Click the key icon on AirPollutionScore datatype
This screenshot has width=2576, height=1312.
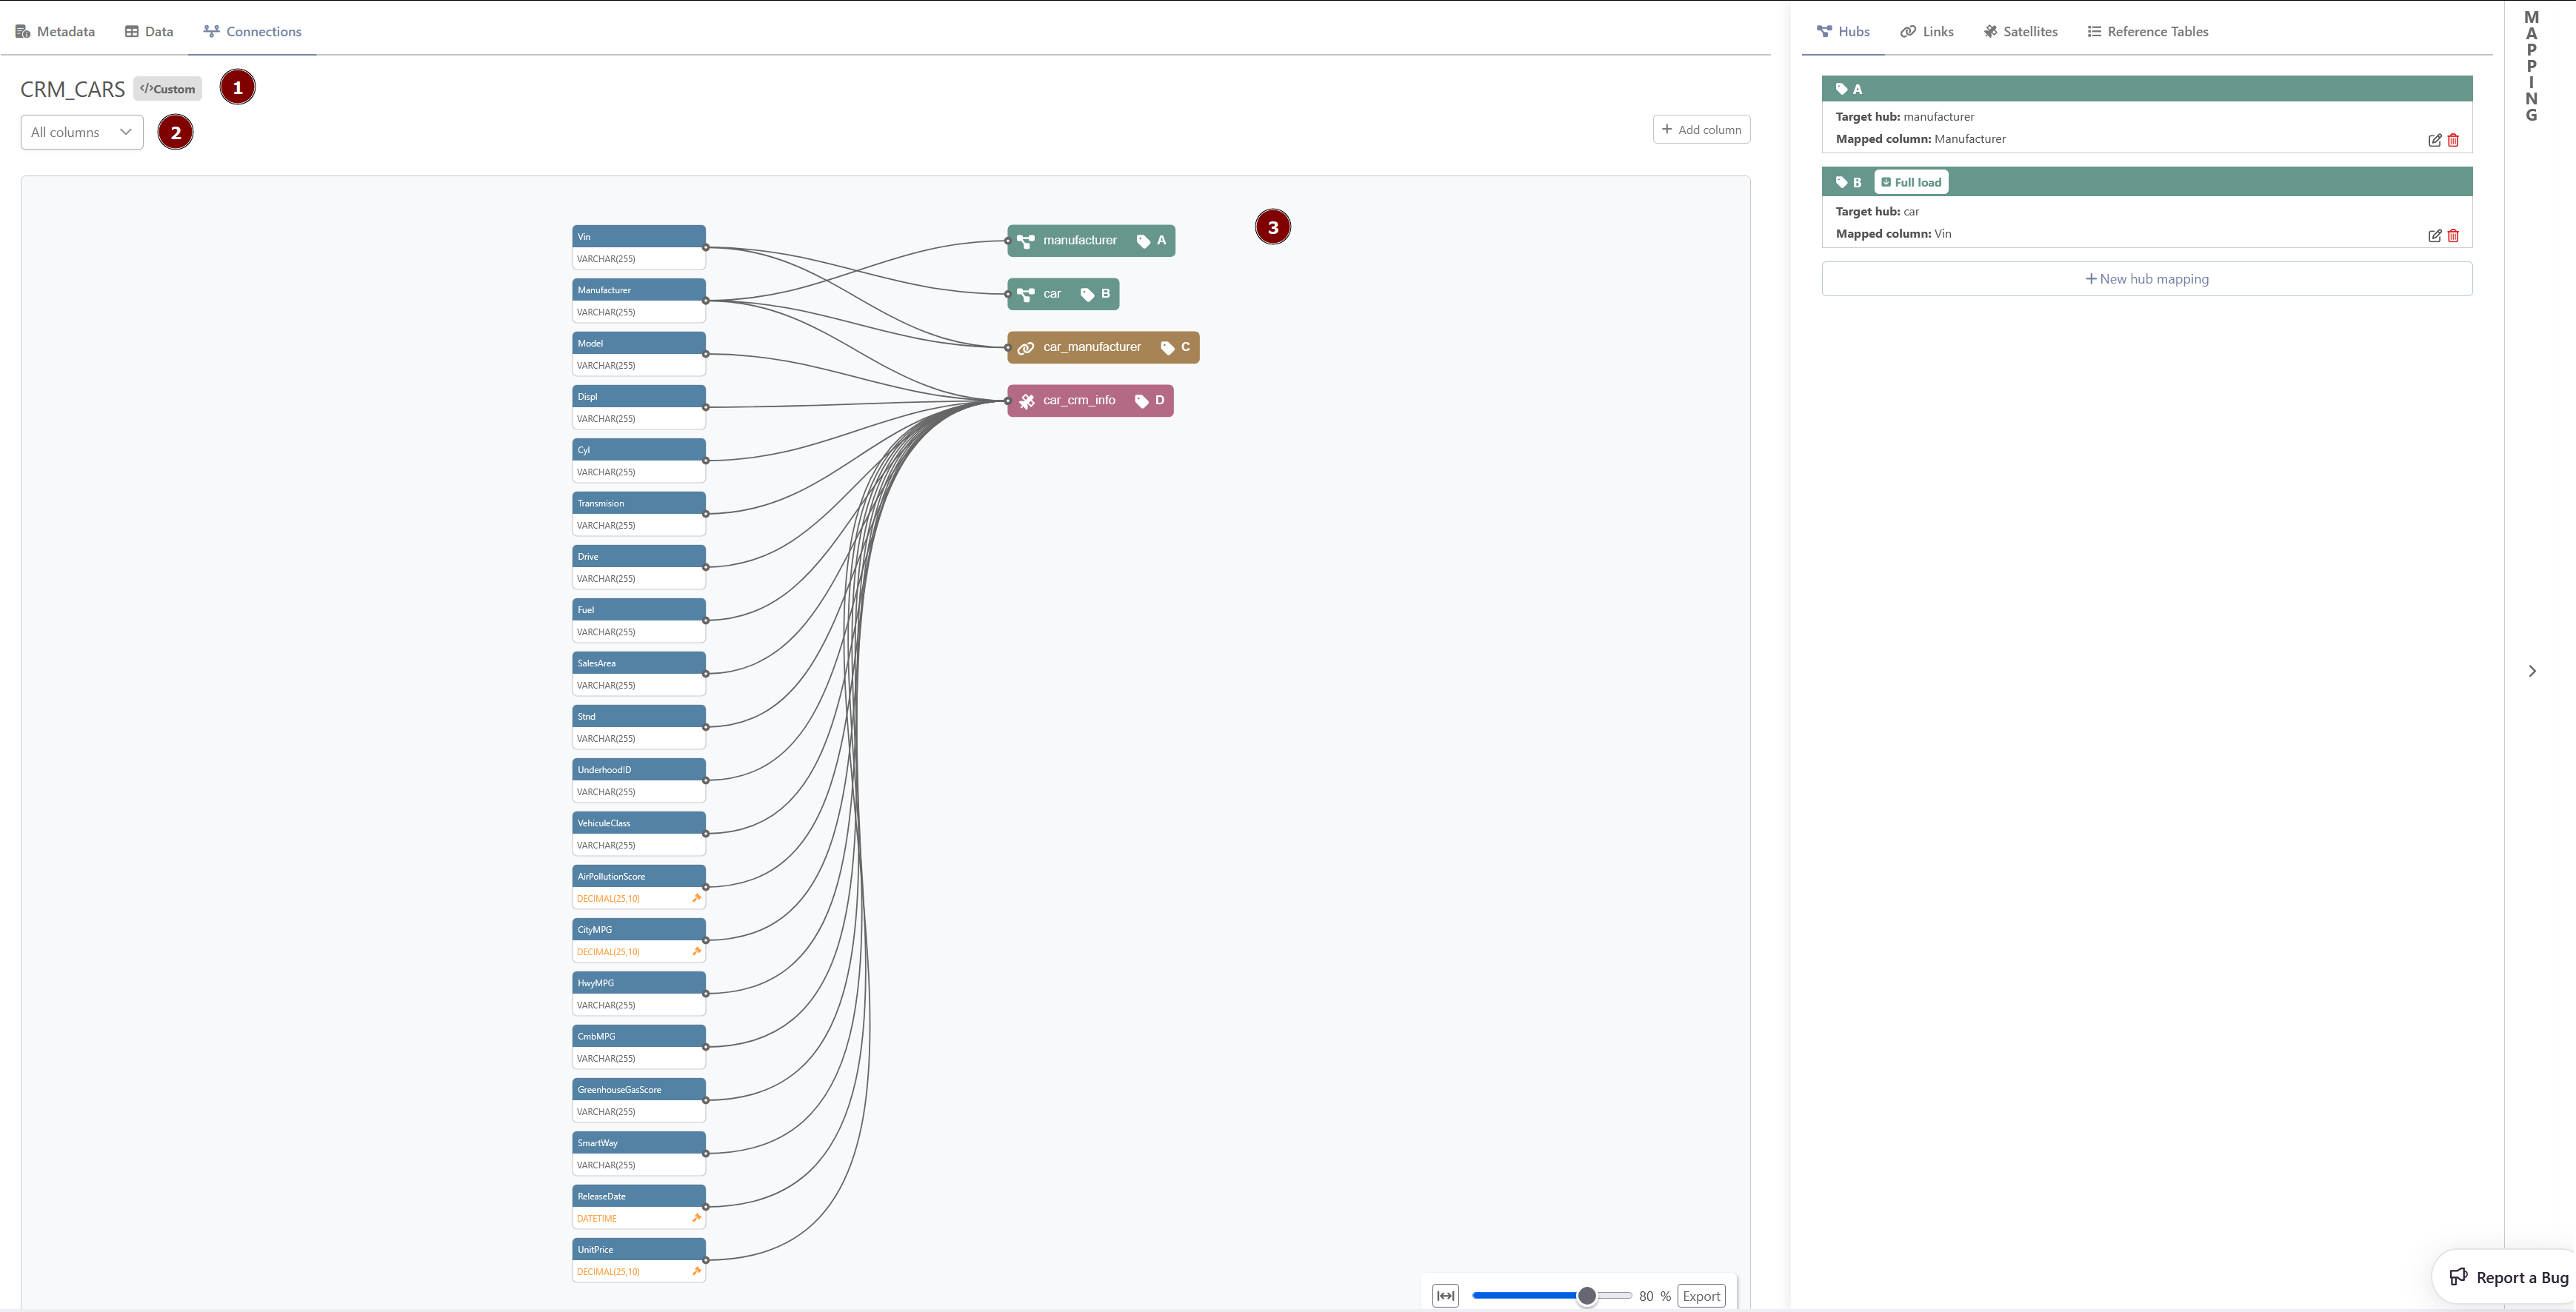pyautogui.click(x=696, y=898)
